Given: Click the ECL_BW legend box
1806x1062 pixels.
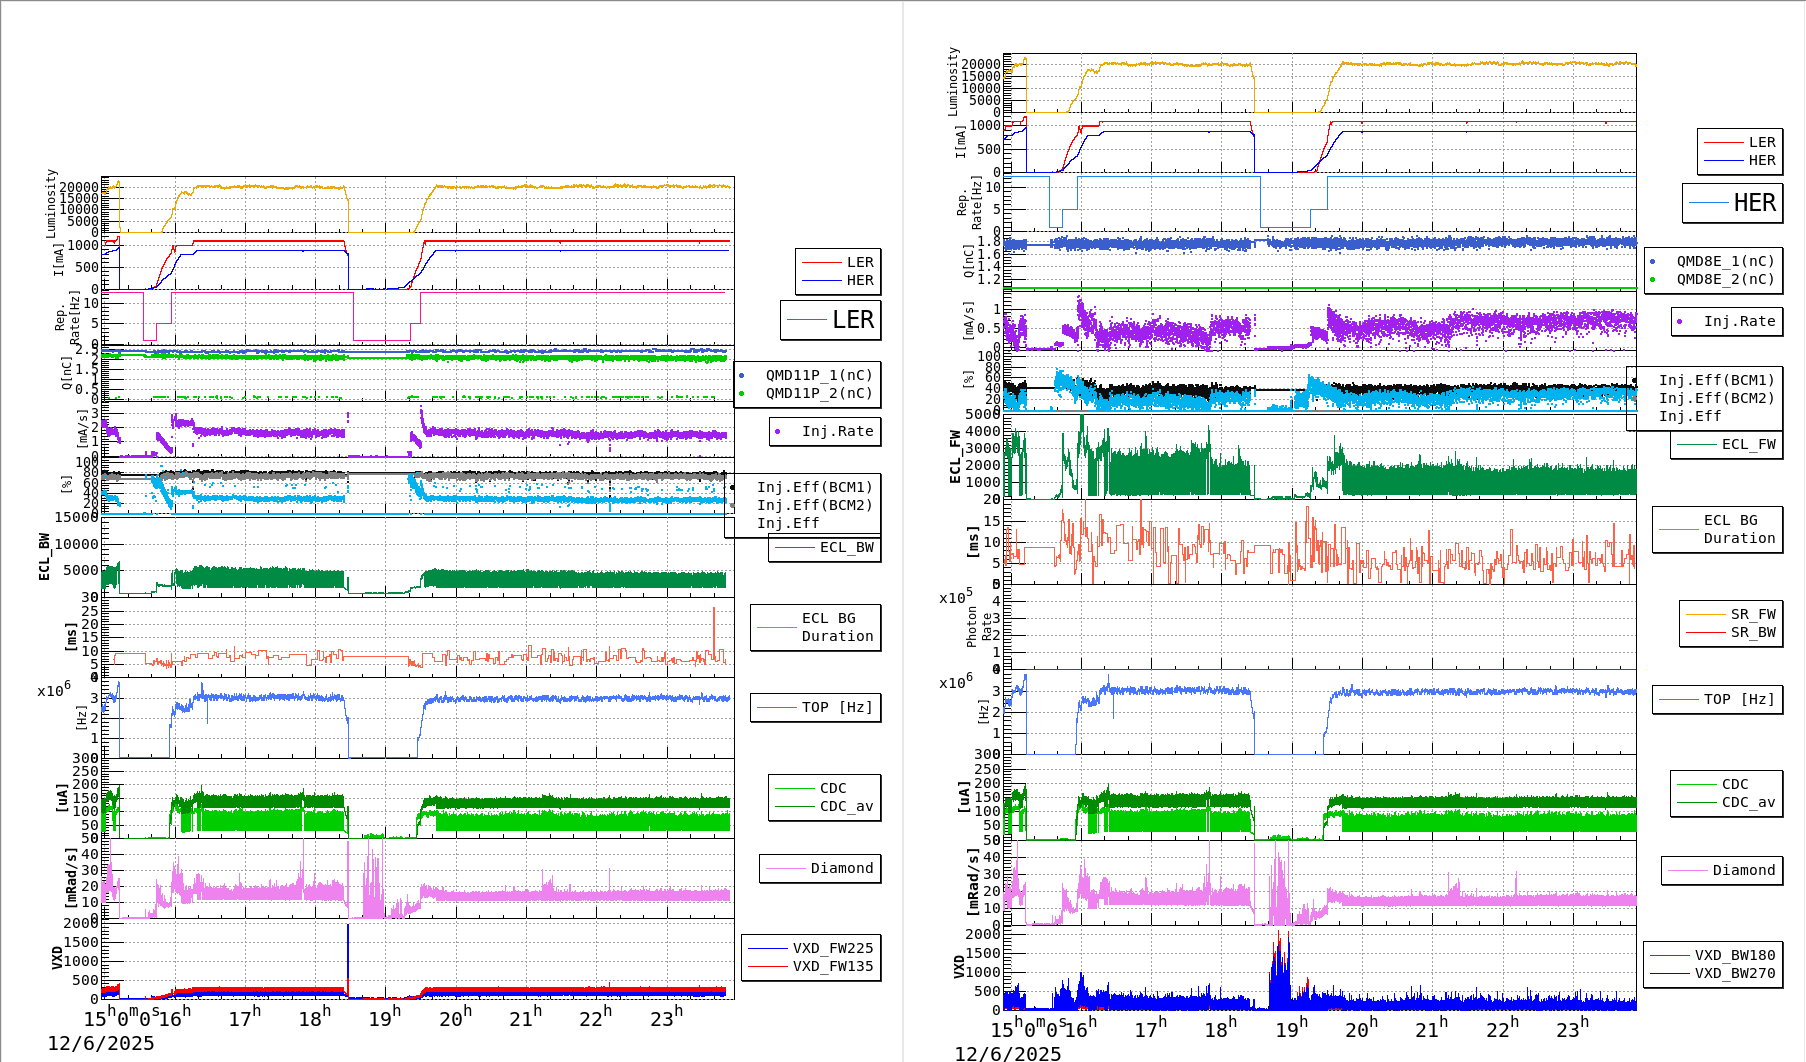Looking at the screenshot, I should (x=825, y=548).
